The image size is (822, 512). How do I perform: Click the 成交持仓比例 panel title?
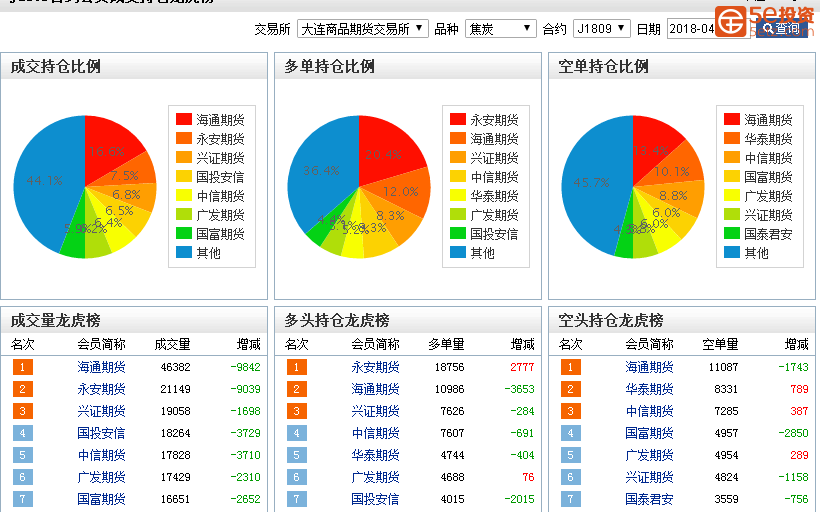click(x=56, y=67)
